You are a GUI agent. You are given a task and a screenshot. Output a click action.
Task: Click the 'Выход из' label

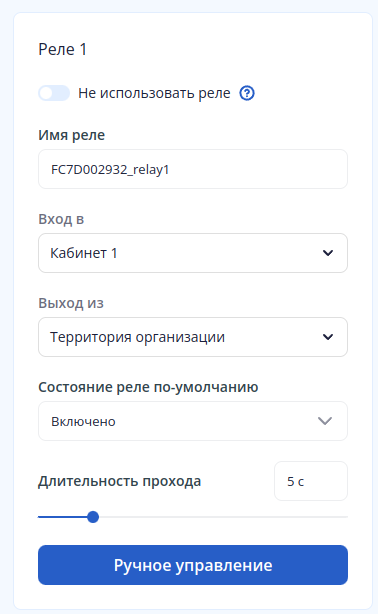(x=71, y=303)
